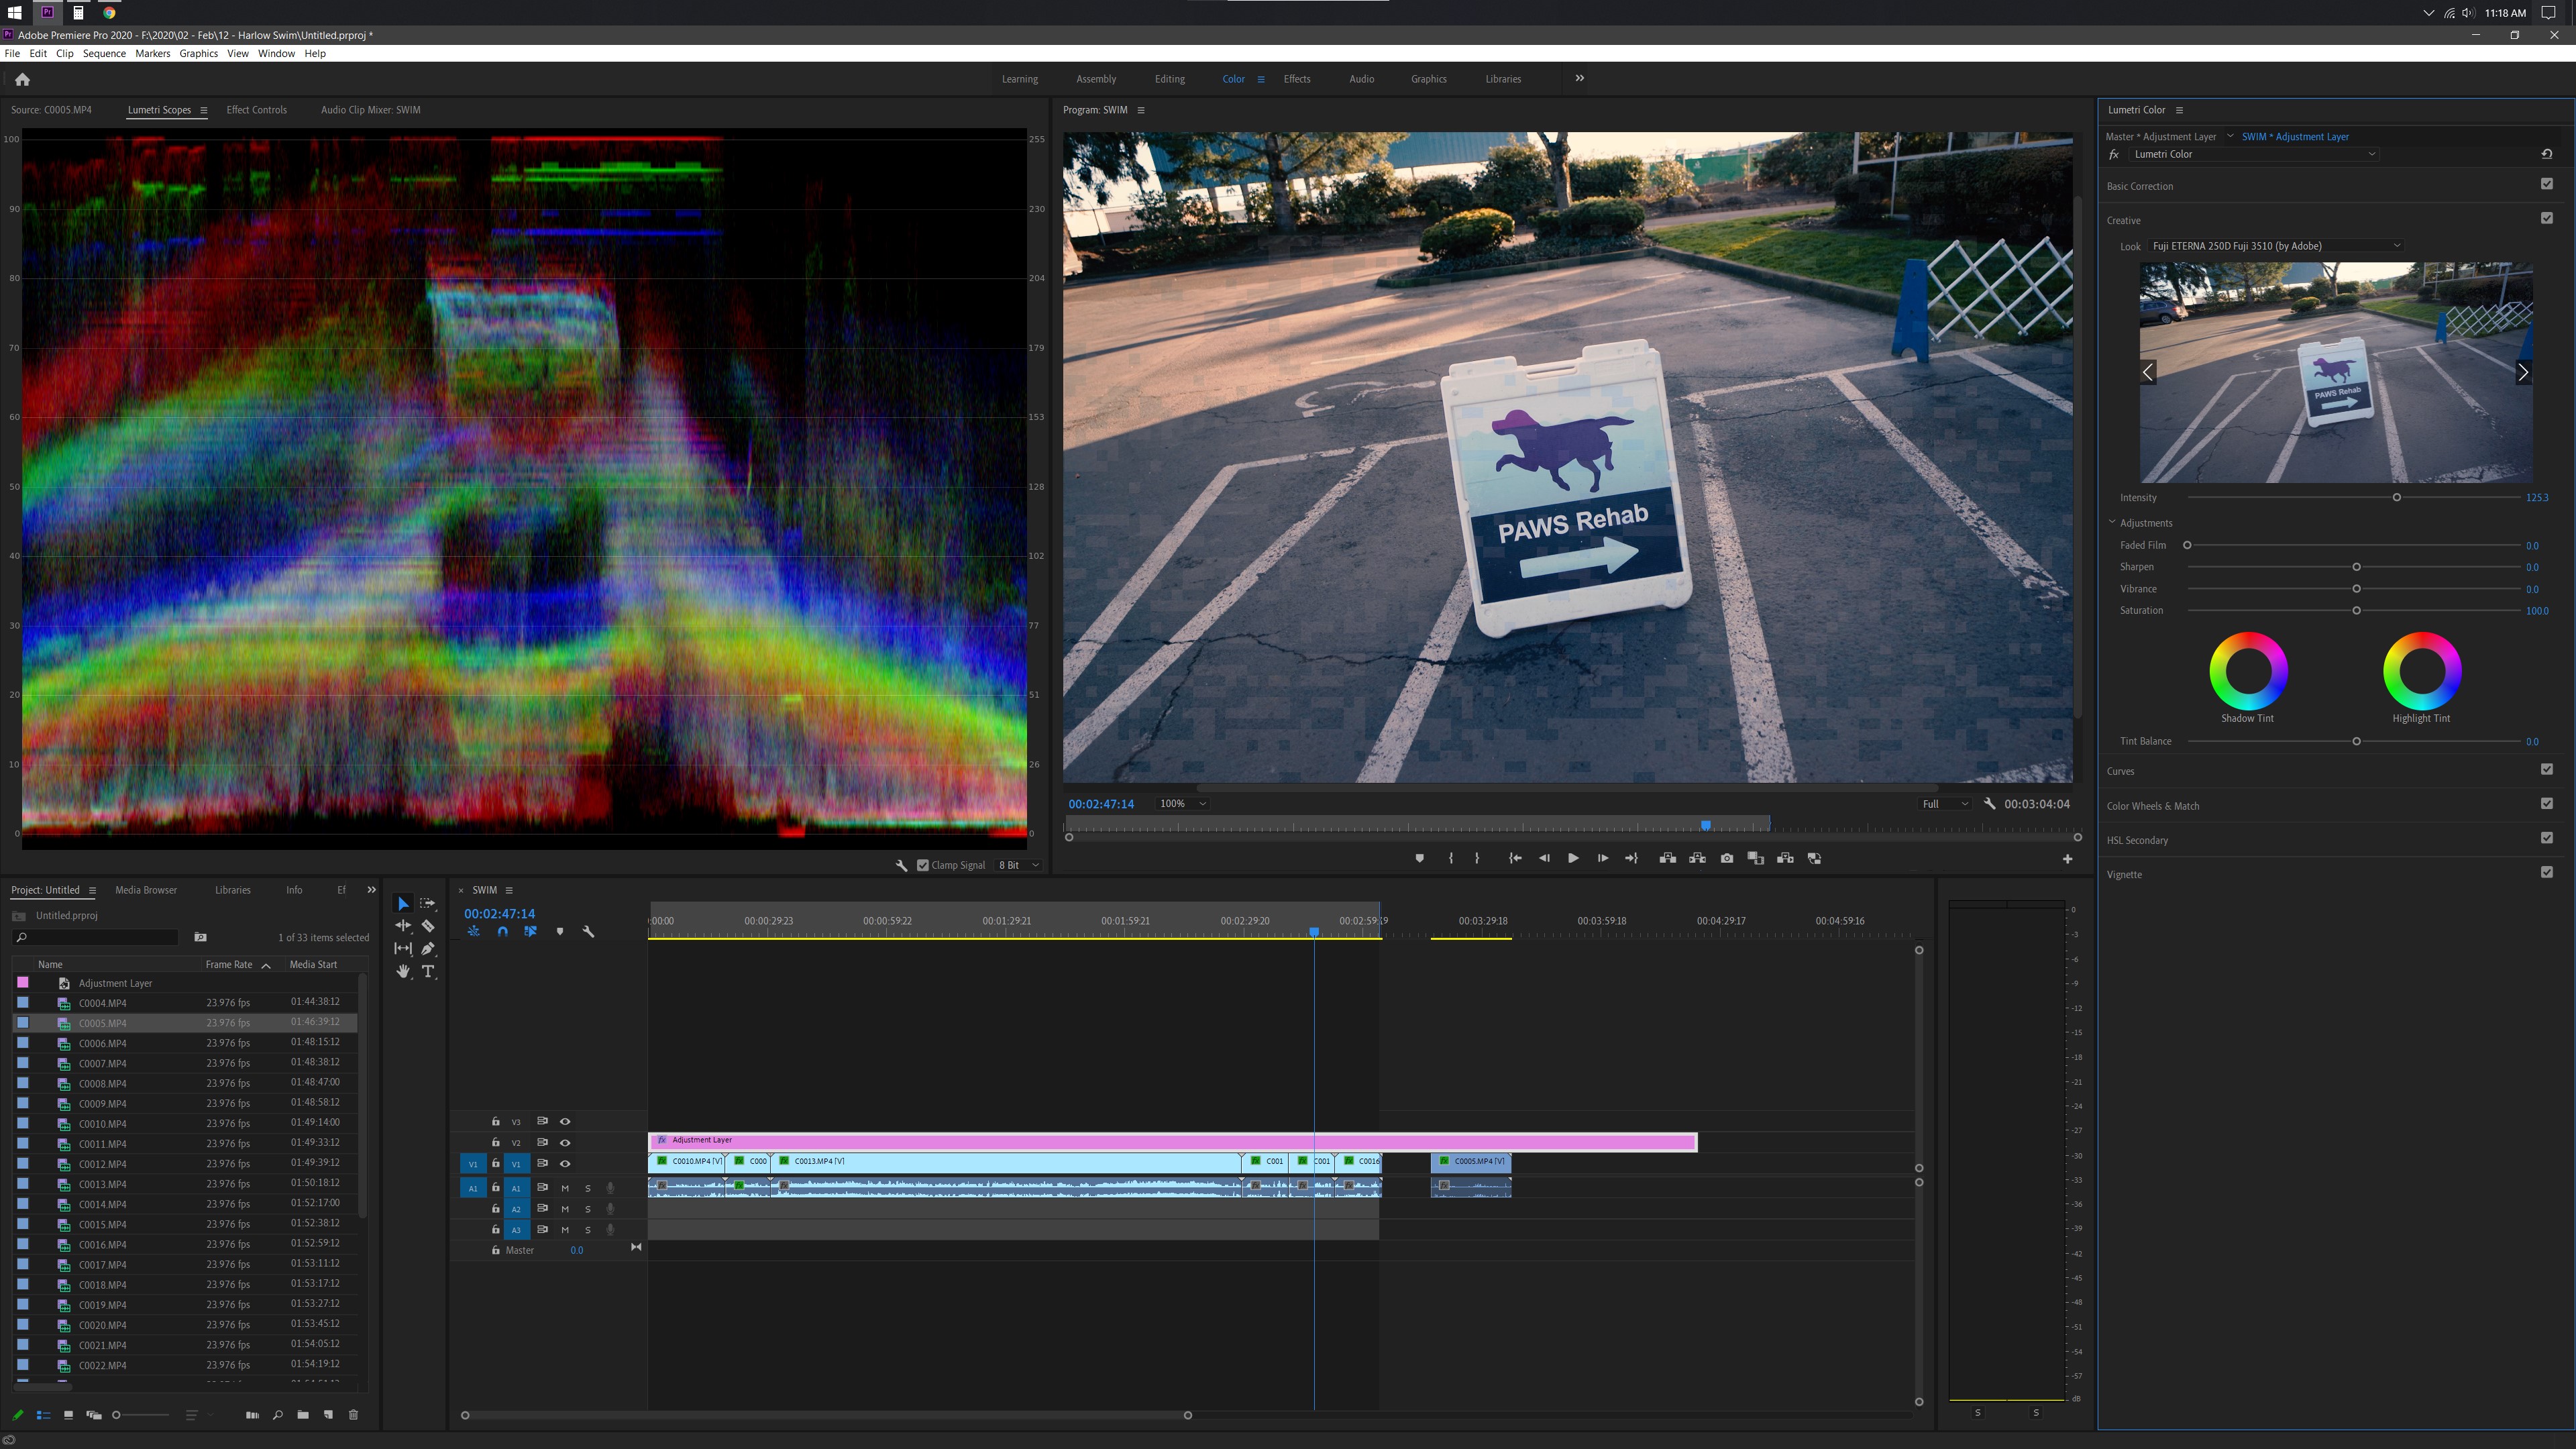Select the Pen tool

(x=428, y=948)
